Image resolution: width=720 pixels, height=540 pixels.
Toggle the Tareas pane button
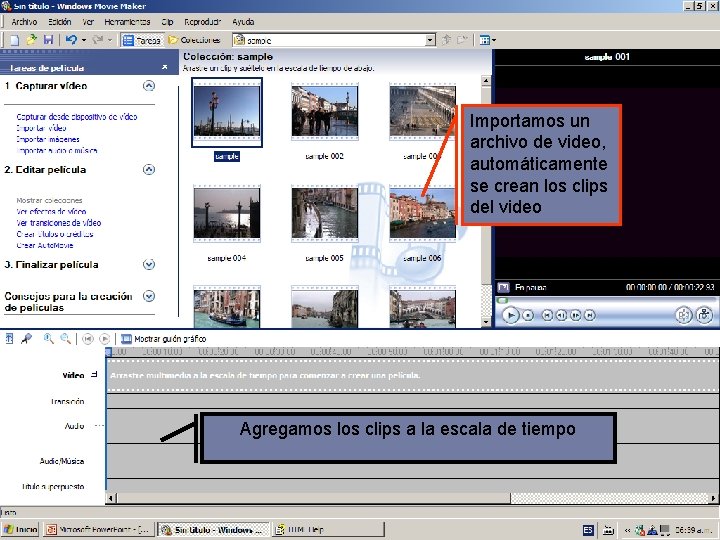coord(142,40)
